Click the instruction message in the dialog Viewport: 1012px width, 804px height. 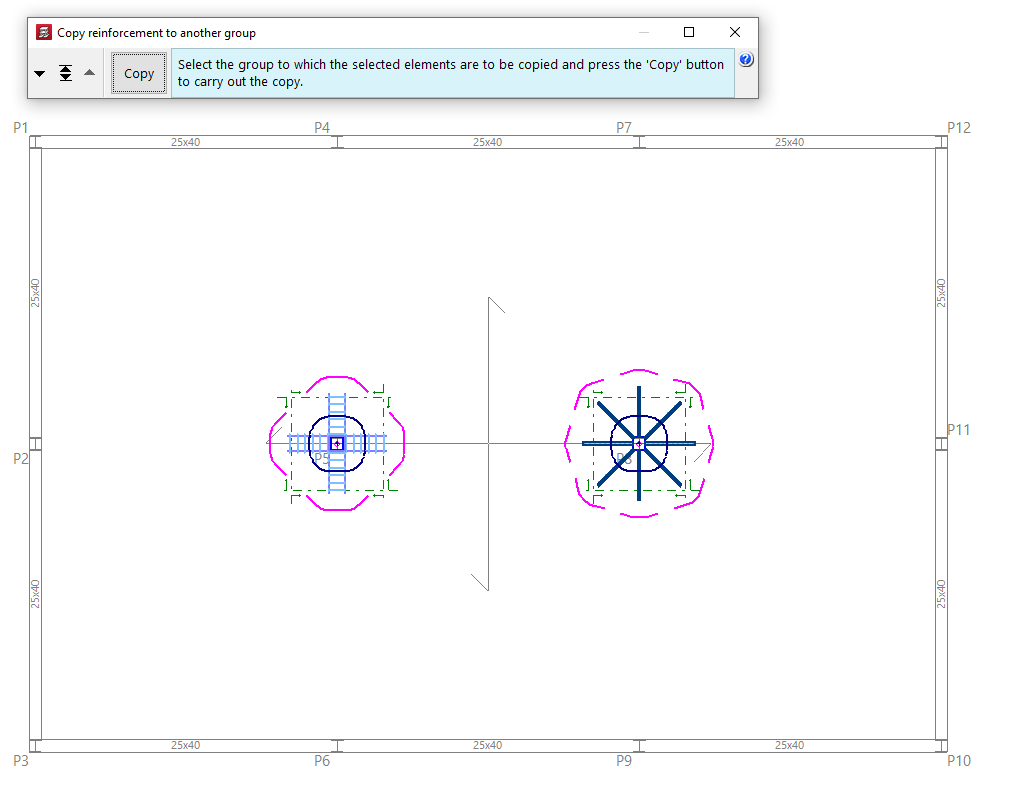(x=451, y=73)
